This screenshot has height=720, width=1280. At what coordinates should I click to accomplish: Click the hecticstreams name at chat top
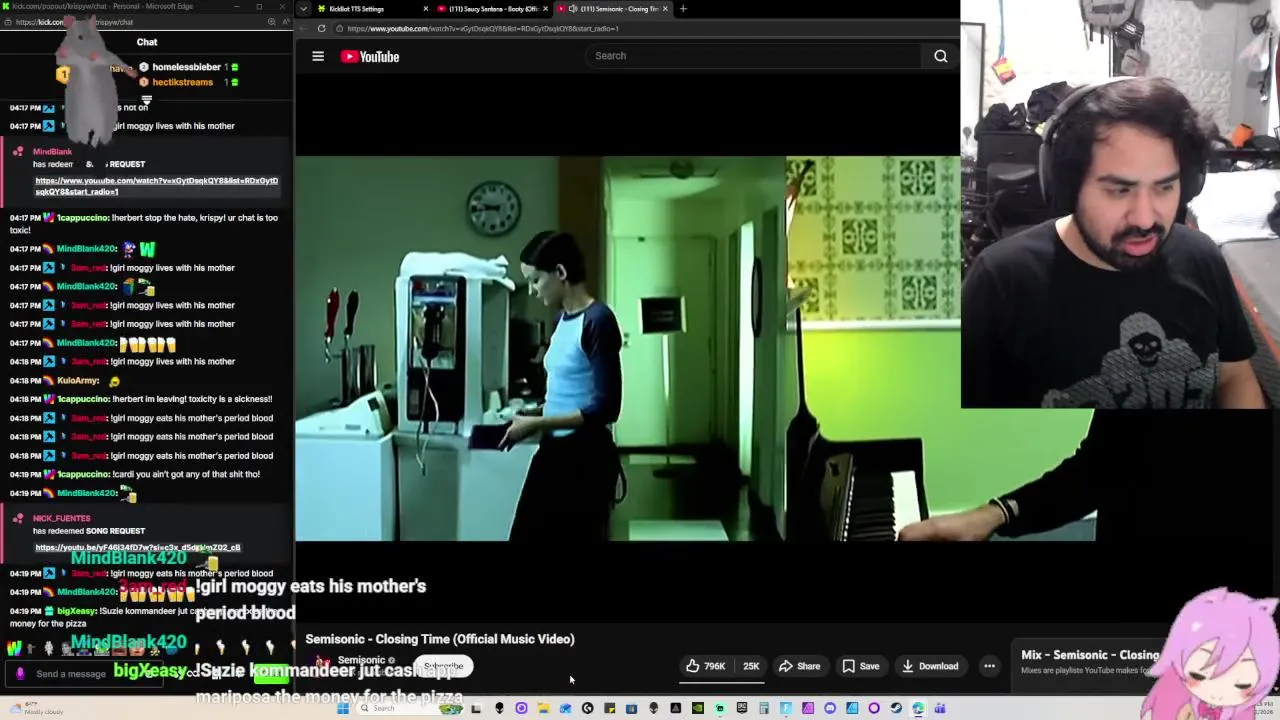point(182,82)
